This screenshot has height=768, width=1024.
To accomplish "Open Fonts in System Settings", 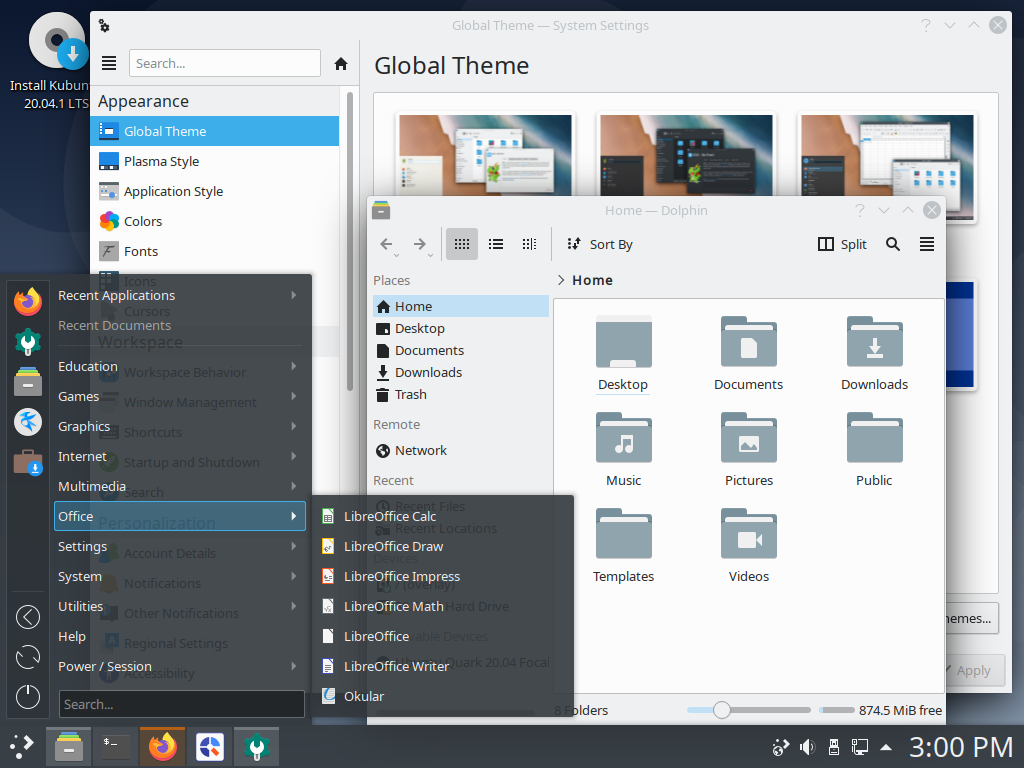I will (x=215, y=251).
